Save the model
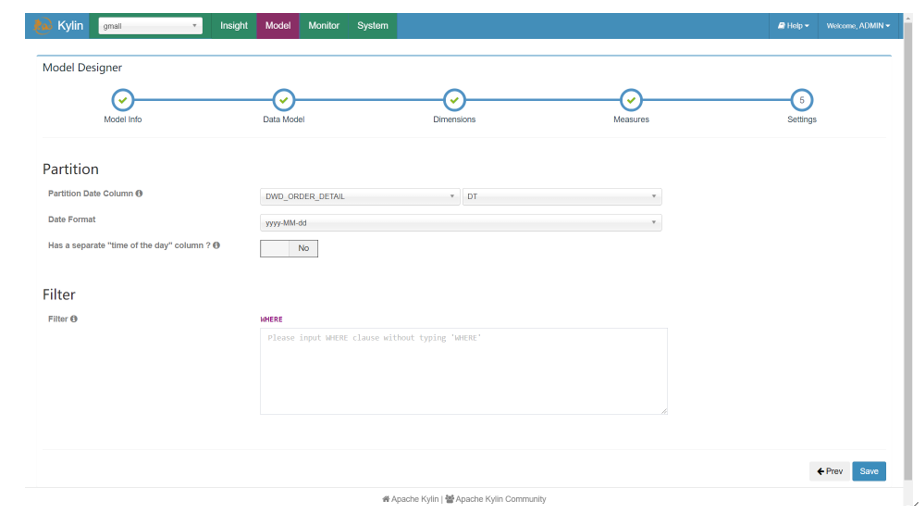Image resolution: width=920 pixels, height=506 pixels. tap(869, 471)
